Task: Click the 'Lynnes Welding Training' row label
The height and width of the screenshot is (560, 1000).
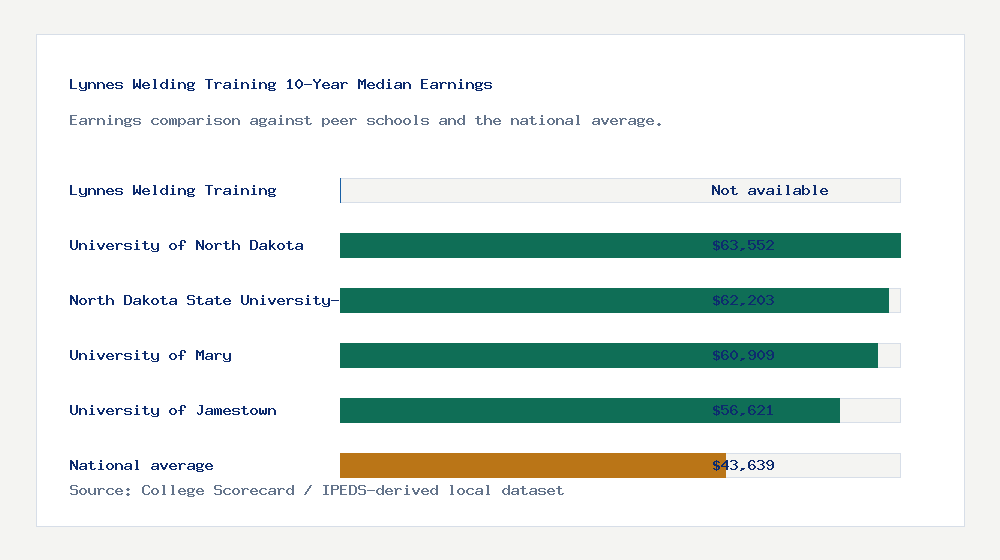Action: [173, 191]
